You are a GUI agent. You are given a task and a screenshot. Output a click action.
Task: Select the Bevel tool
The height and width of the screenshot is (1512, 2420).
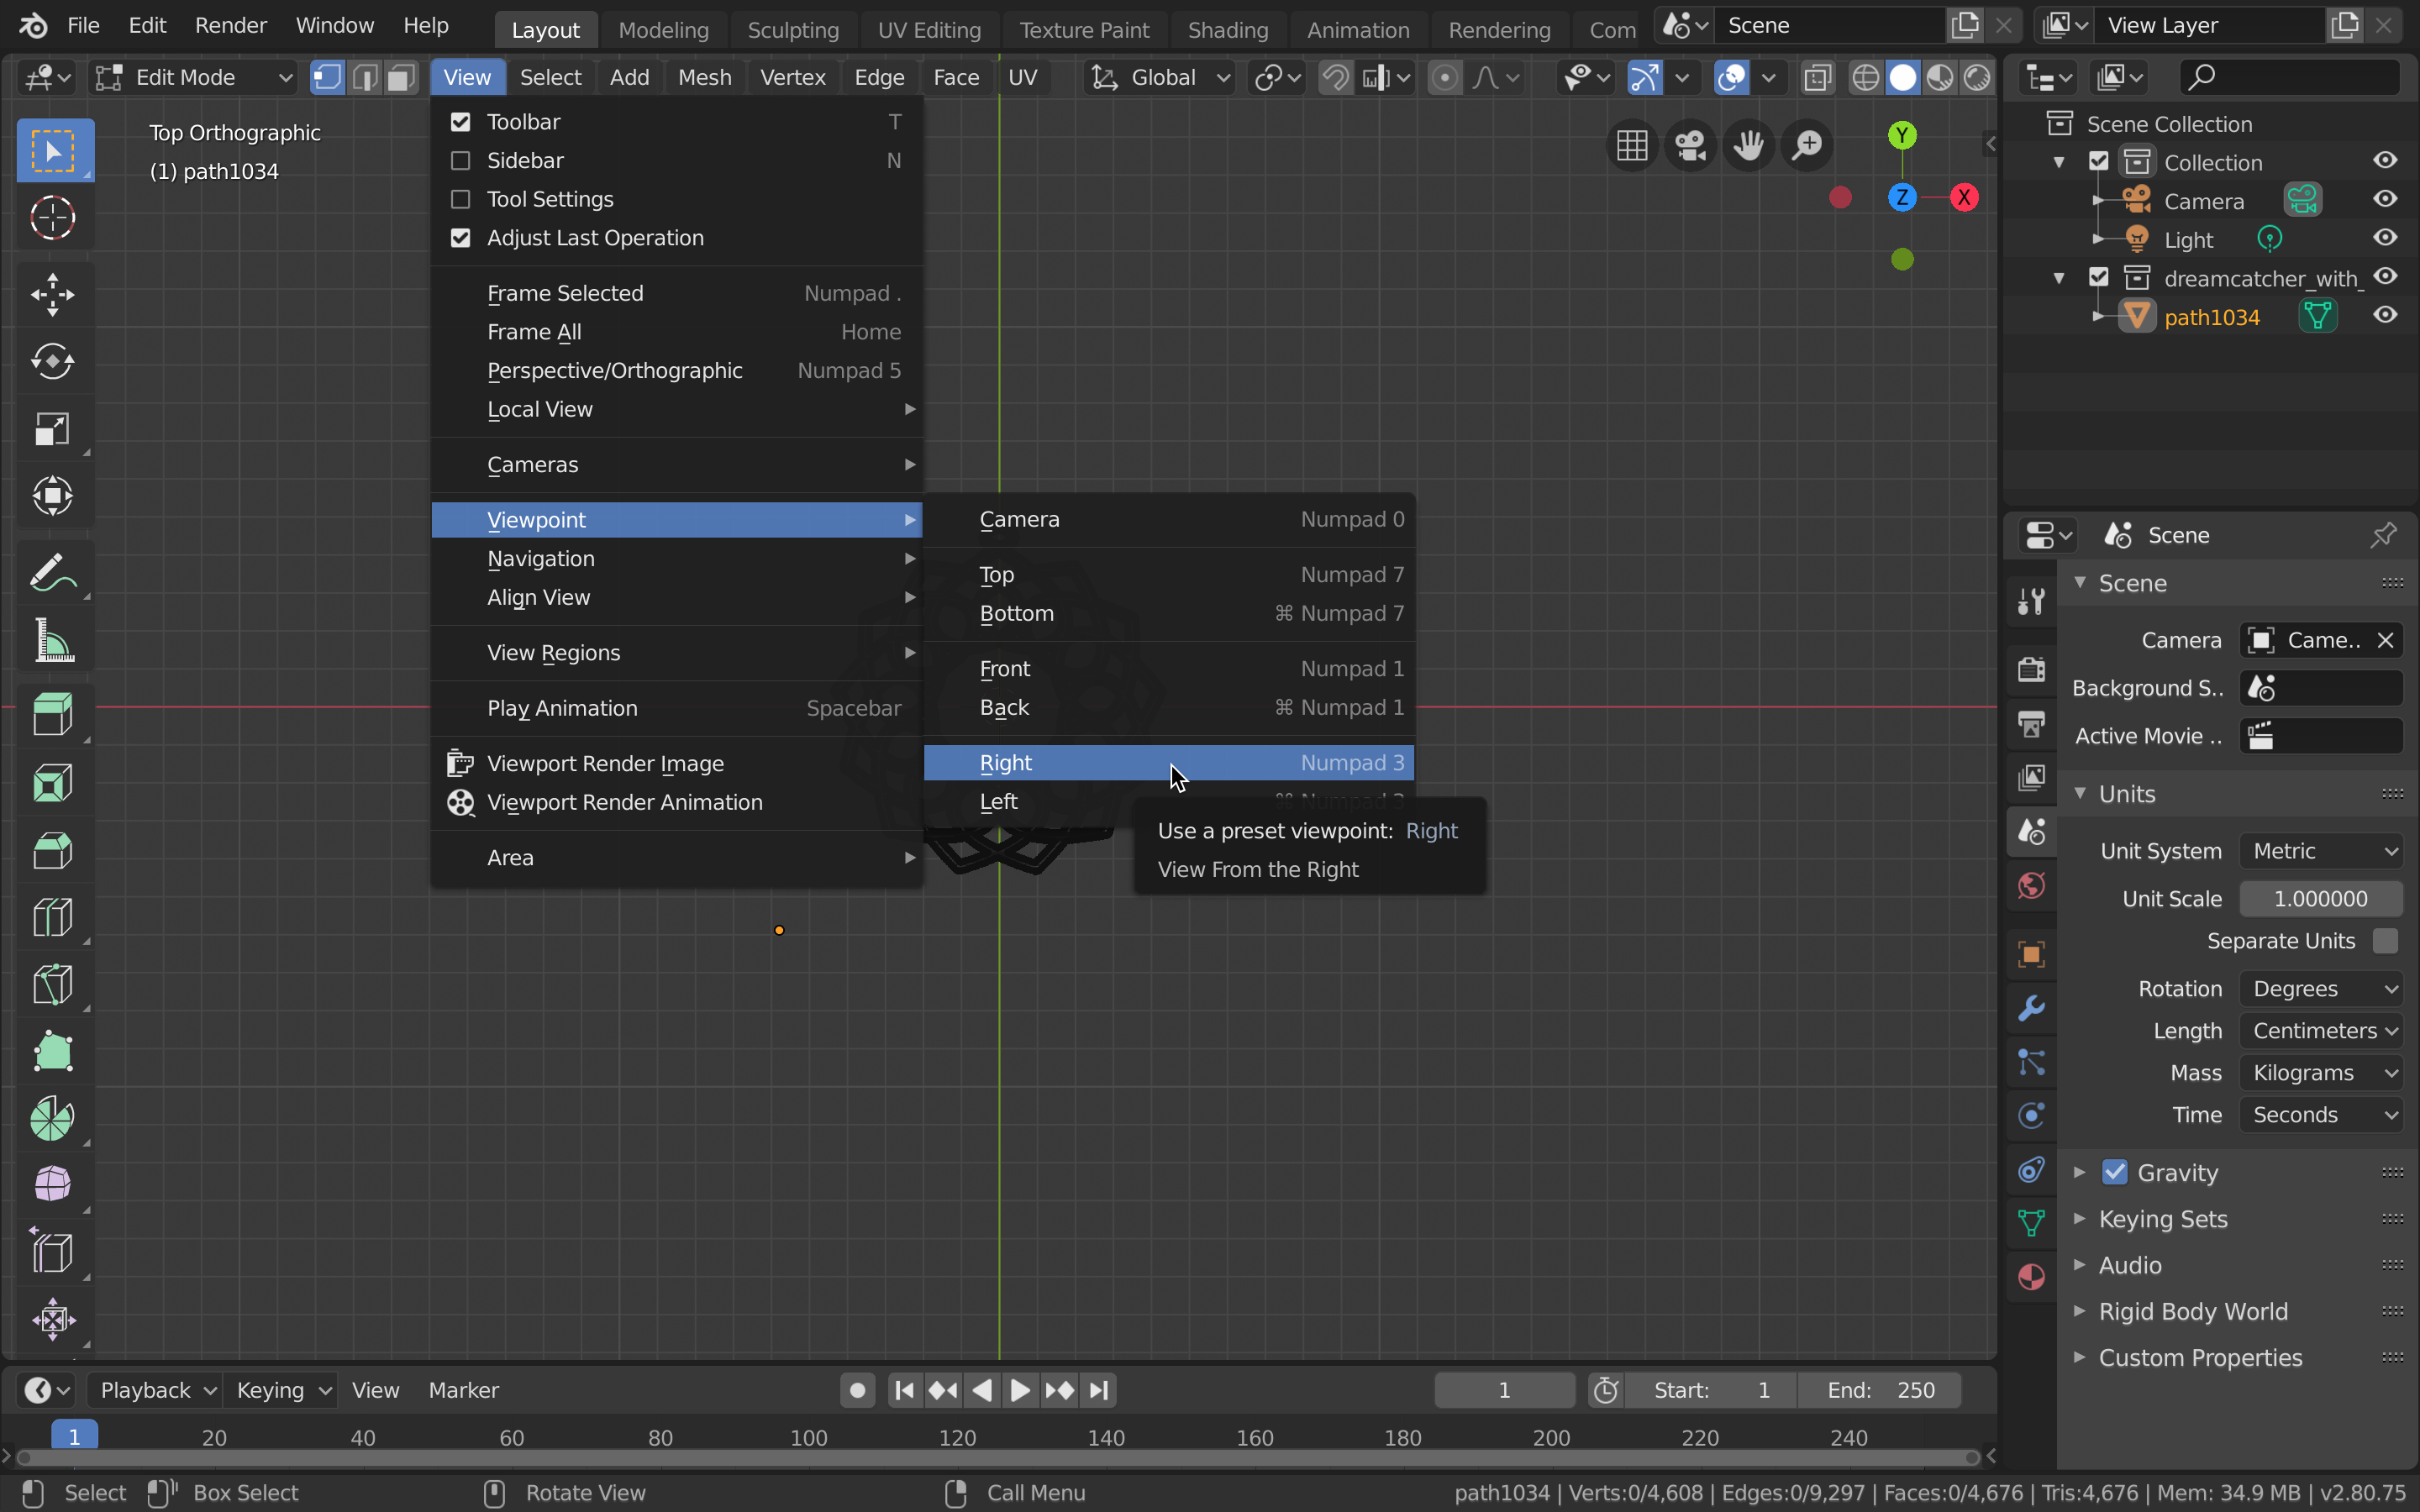point(54,850)
